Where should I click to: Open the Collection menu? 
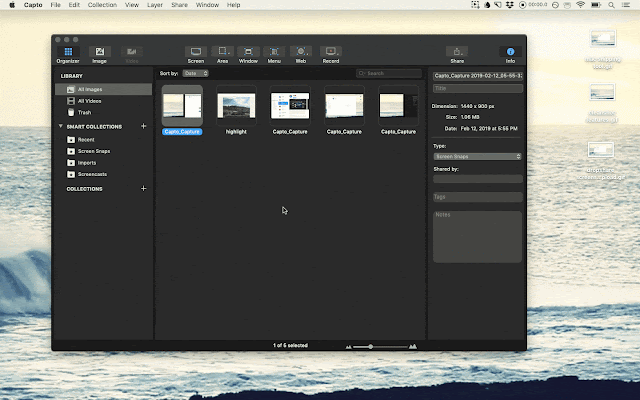102,5
